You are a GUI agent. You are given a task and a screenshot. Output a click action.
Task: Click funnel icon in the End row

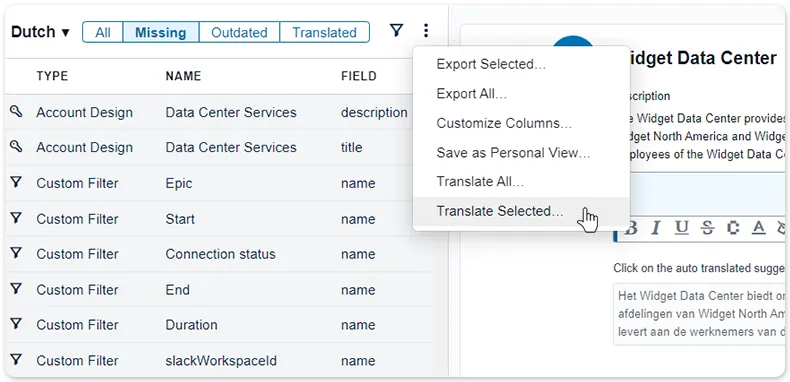pyautogui.click(x=16, y=289)
